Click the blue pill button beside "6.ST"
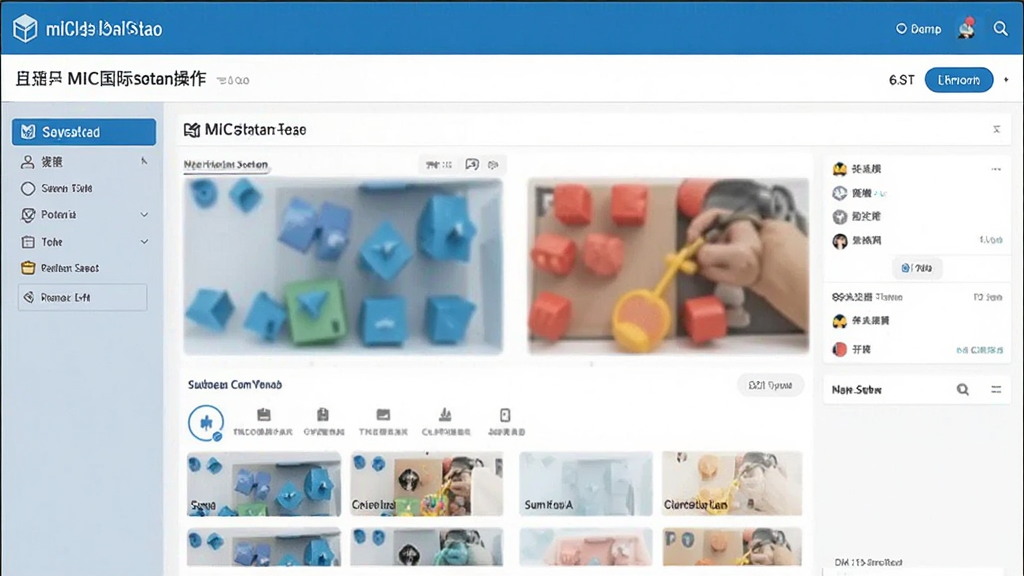The image size is (1024, 576). click(x=959, y=80)
